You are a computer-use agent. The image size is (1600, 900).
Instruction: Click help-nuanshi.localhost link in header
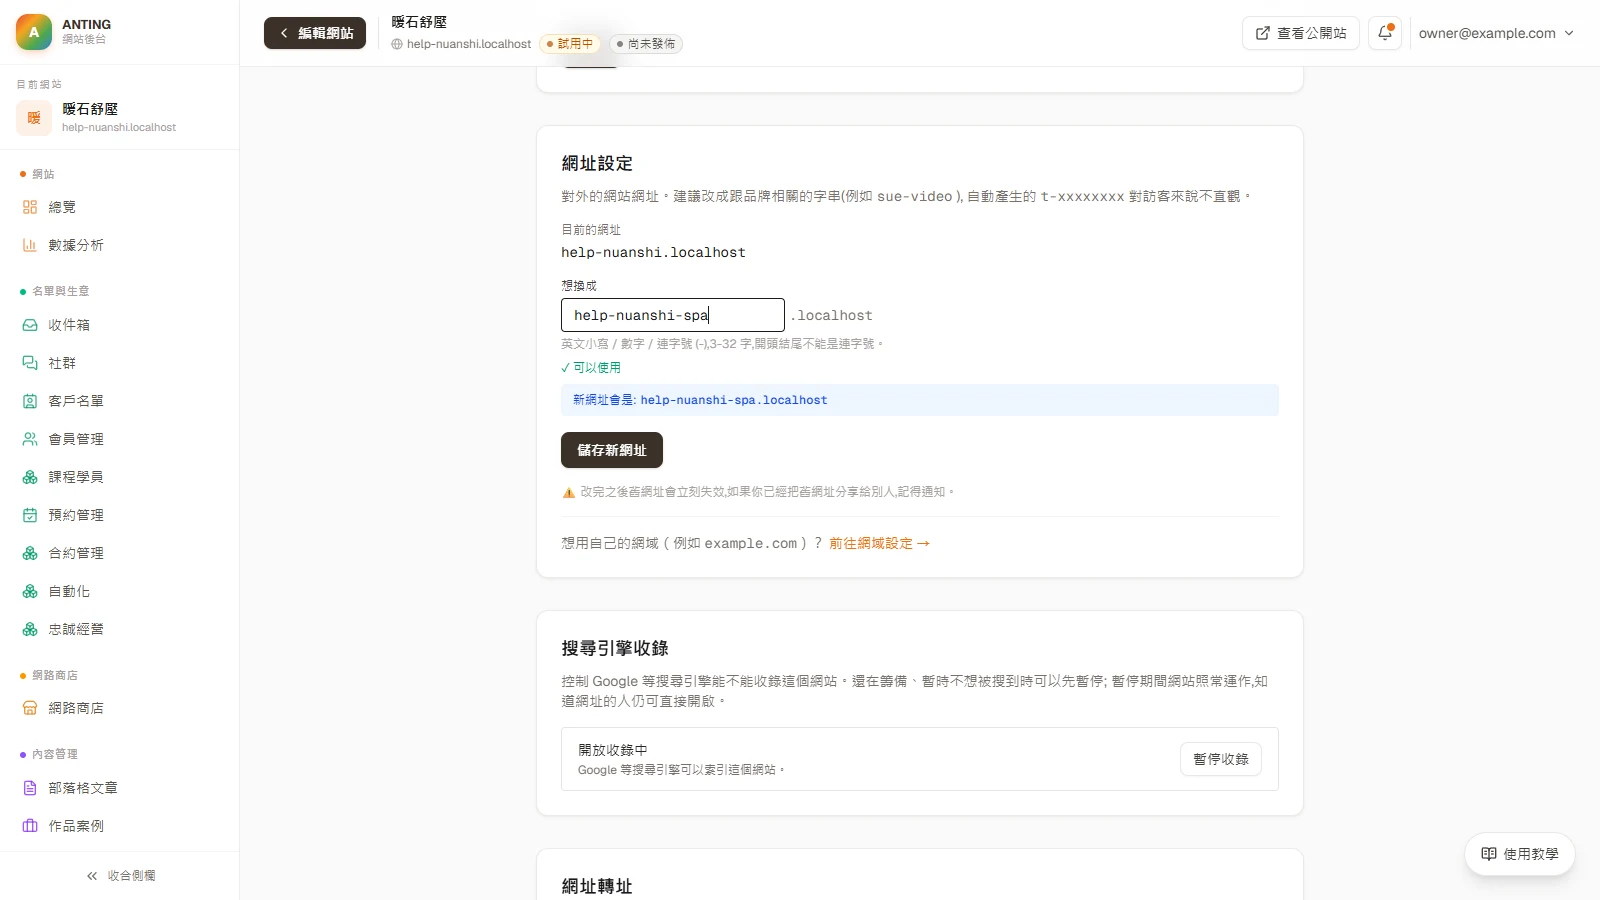[461, 44]
